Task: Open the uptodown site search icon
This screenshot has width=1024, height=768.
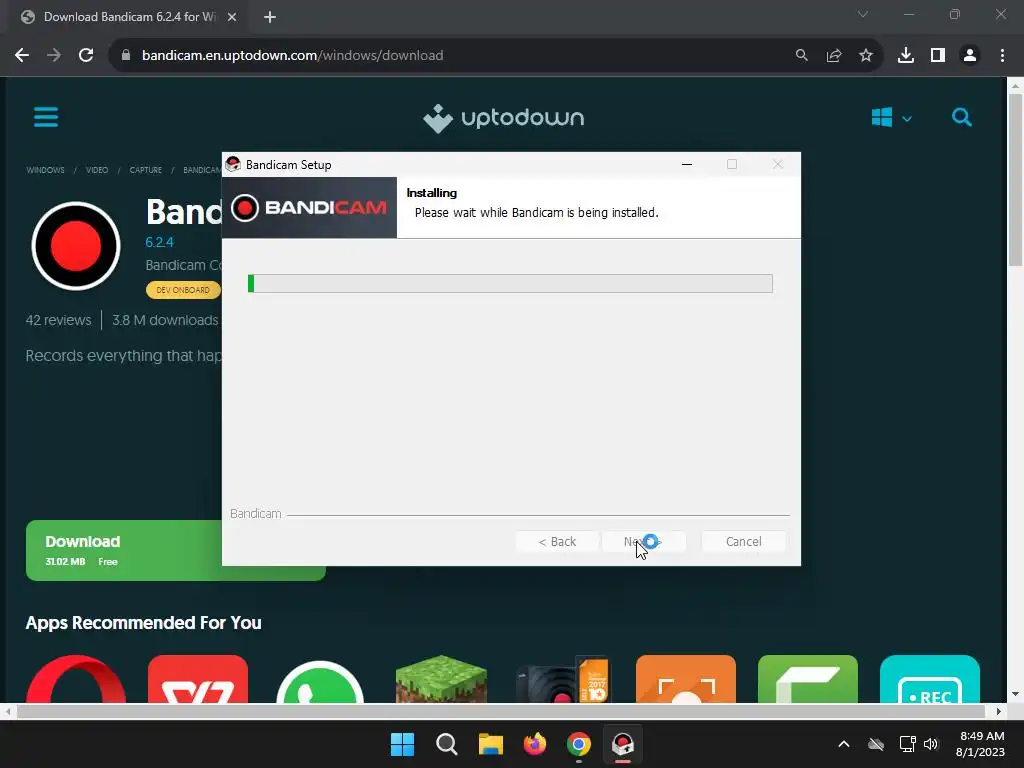Action: tap(961, 118)
